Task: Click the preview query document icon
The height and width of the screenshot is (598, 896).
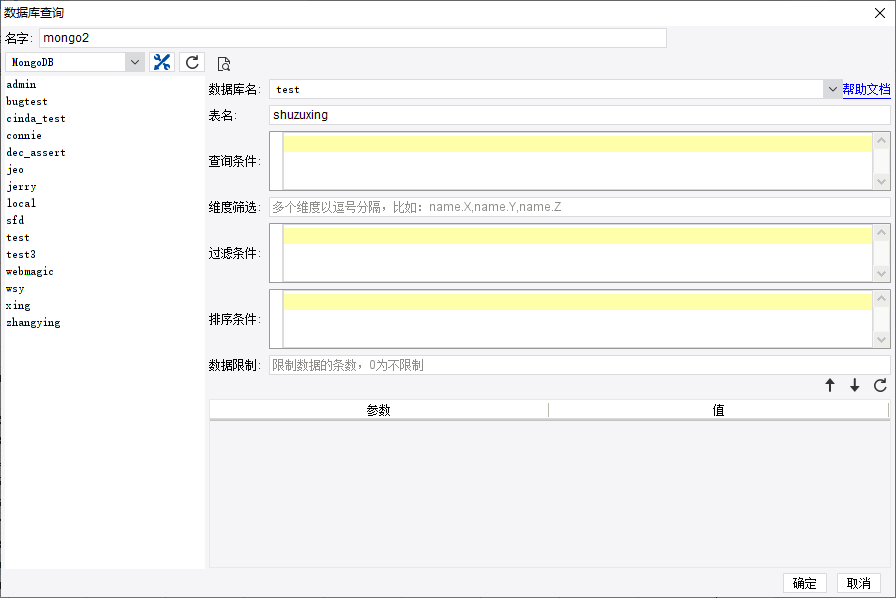Action: (224, 64)
